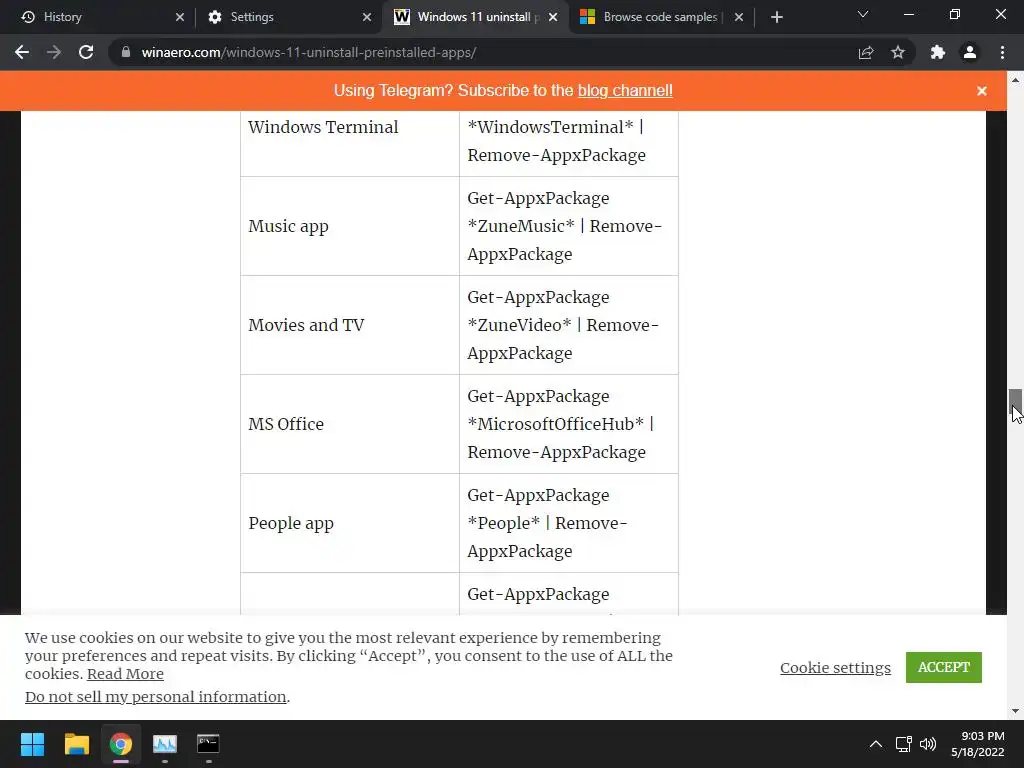The image size is (1024, 768).
Task: Click Do not sell my personal information
Action: click(x=155, y=697)
